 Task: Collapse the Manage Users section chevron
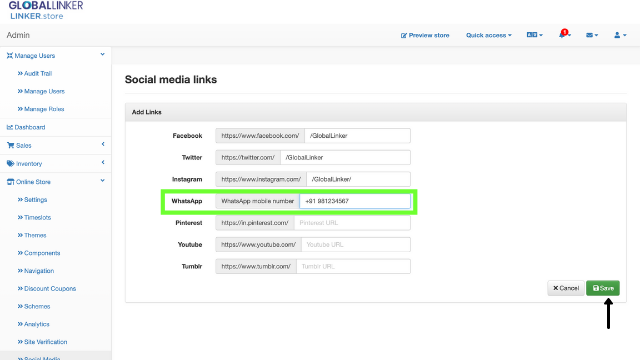[x=102, y=54]
